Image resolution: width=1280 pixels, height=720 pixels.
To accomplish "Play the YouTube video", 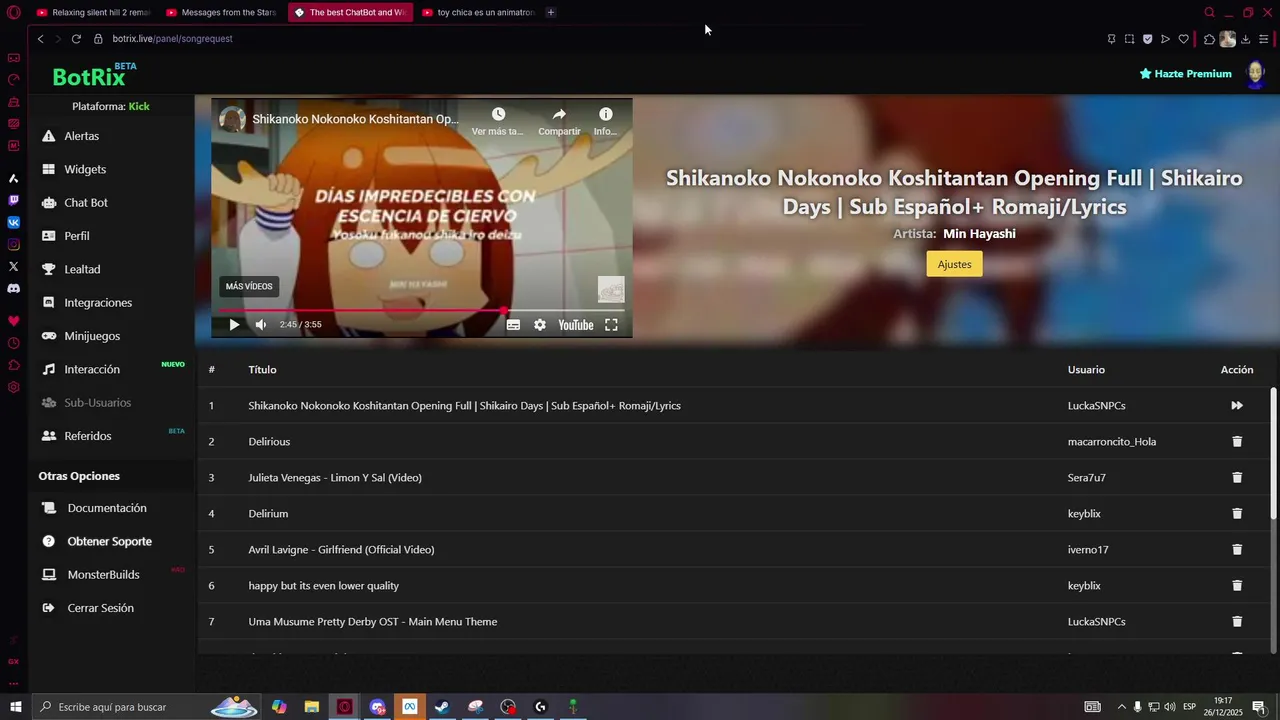I will 234,325.
